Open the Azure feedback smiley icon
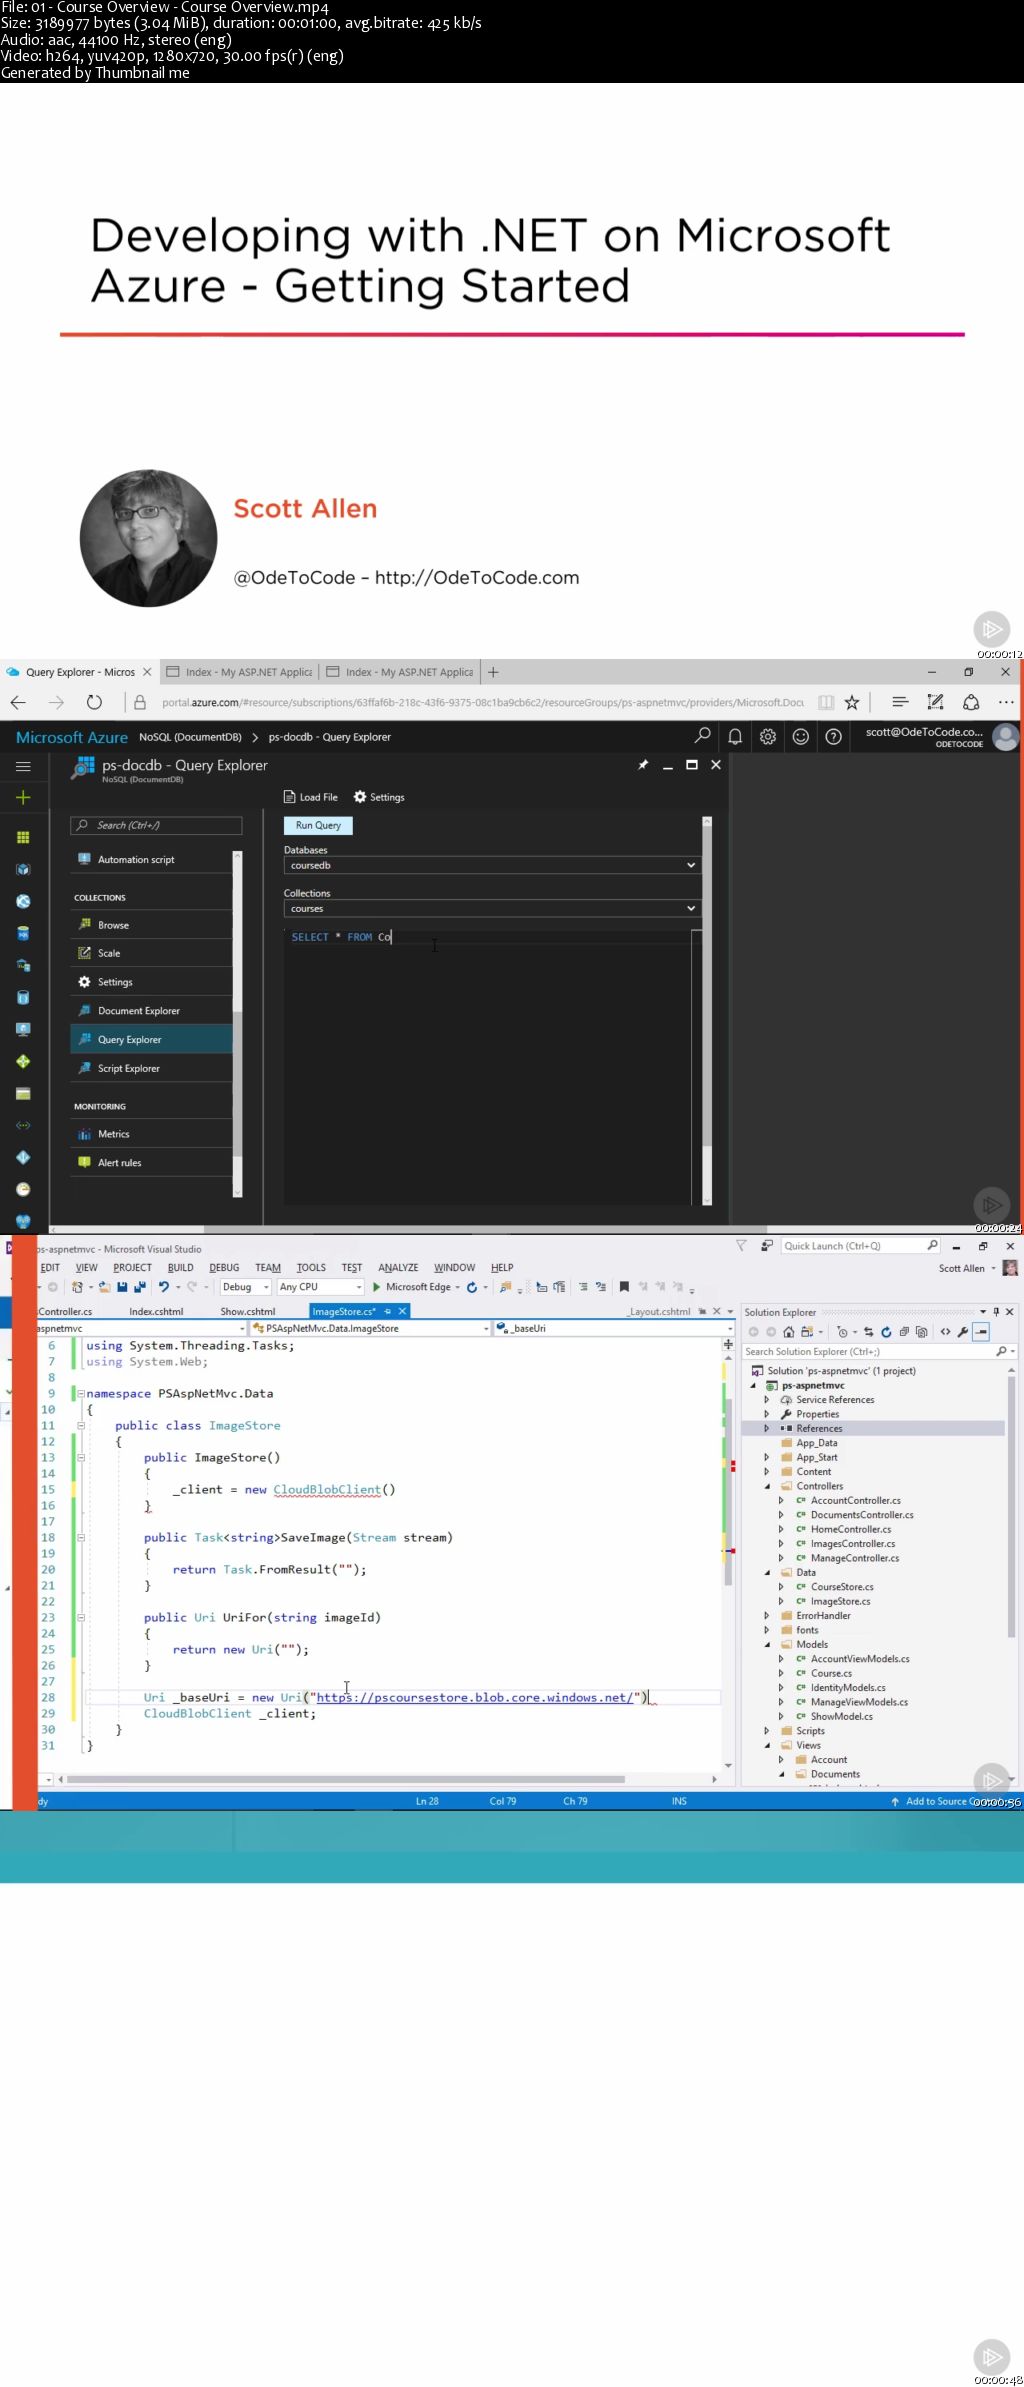The width and height of the screenshot is (1024, 2387). point(801,736)
